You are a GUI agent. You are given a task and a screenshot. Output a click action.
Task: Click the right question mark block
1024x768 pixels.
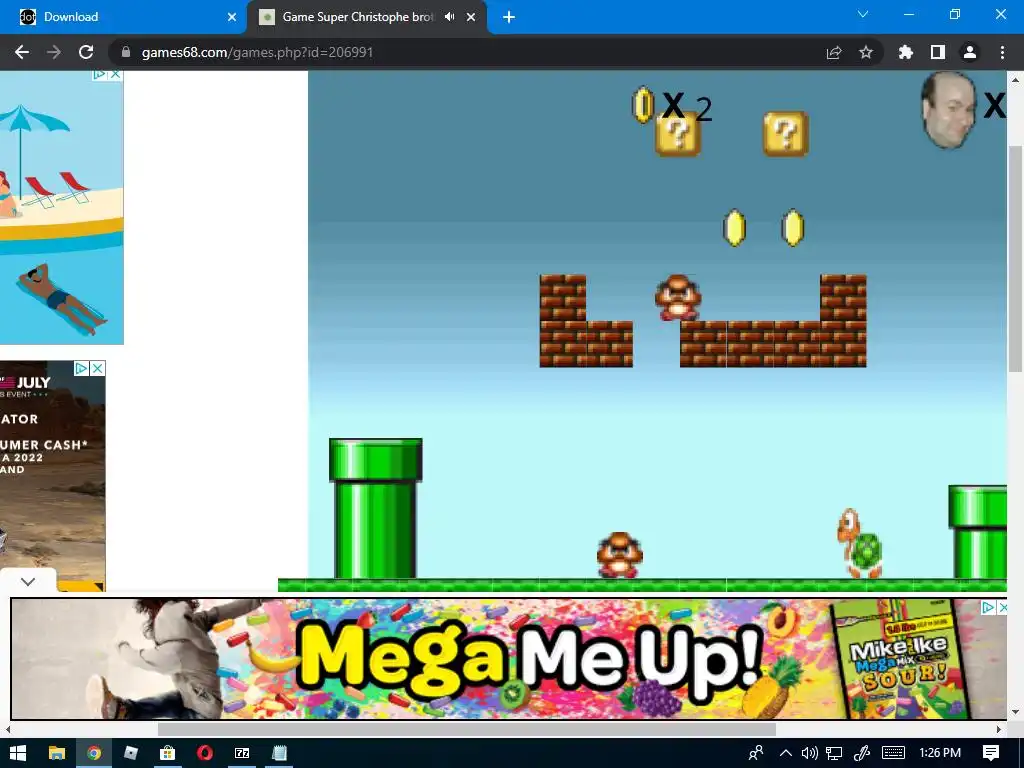786,134
